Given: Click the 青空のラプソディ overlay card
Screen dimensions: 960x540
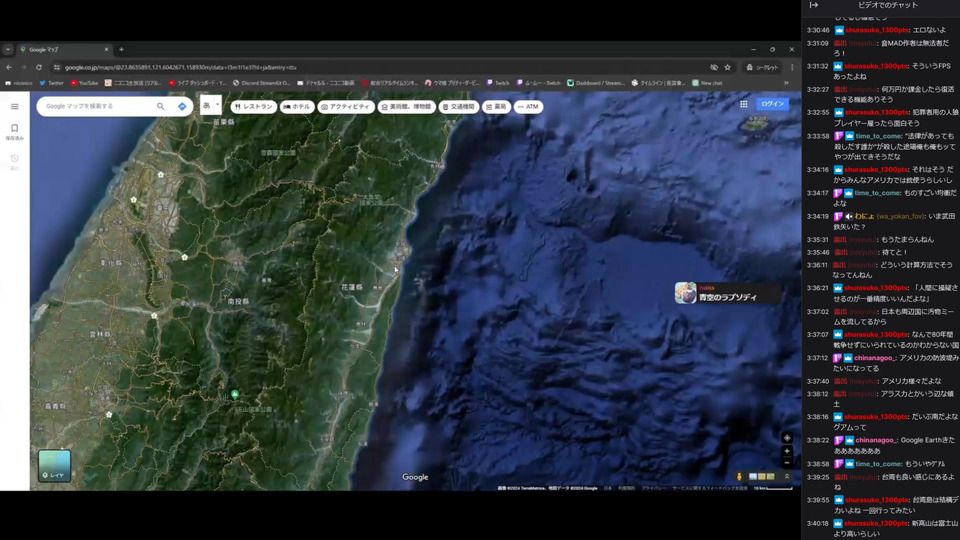Looking at the screenshot, I should pos(727,293).
